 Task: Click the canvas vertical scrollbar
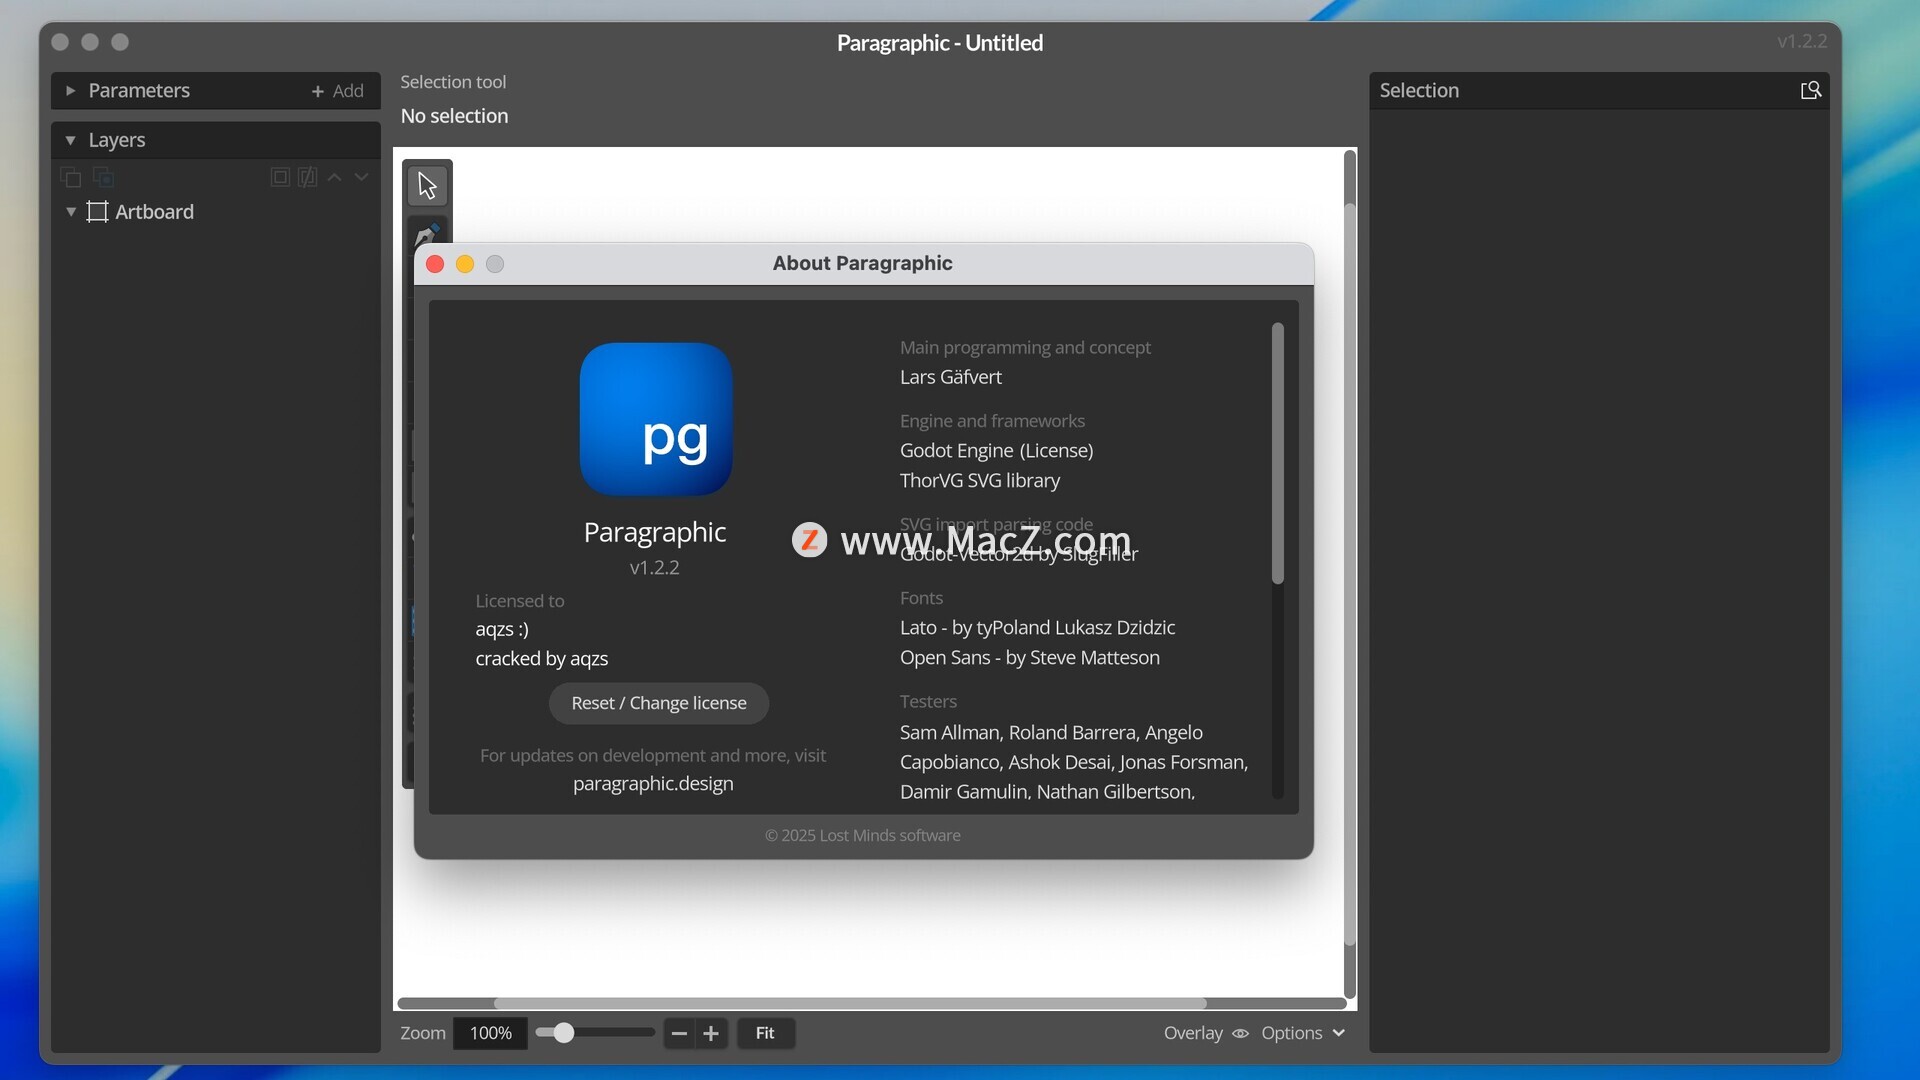(1349, 575)
